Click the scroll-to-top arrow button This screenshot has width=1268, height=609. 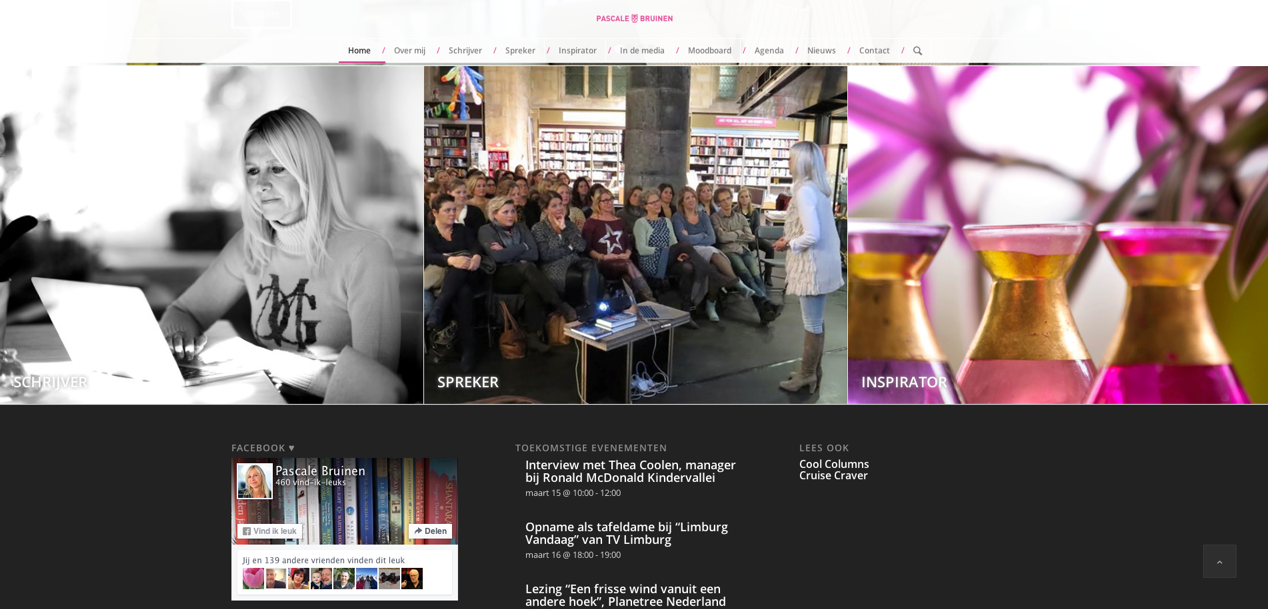[x=1219, y=561]
